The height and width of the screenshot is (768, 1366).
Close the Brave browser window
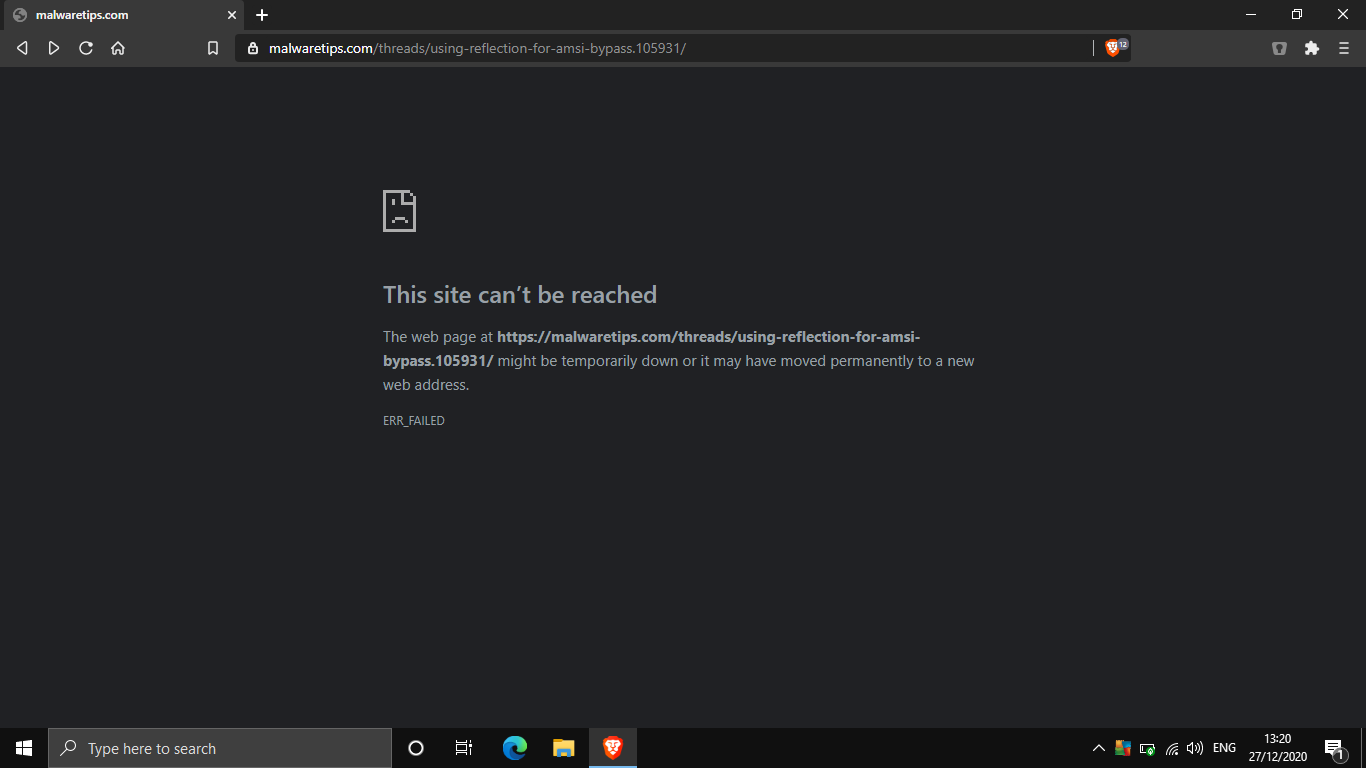(x=1343, y=15)
